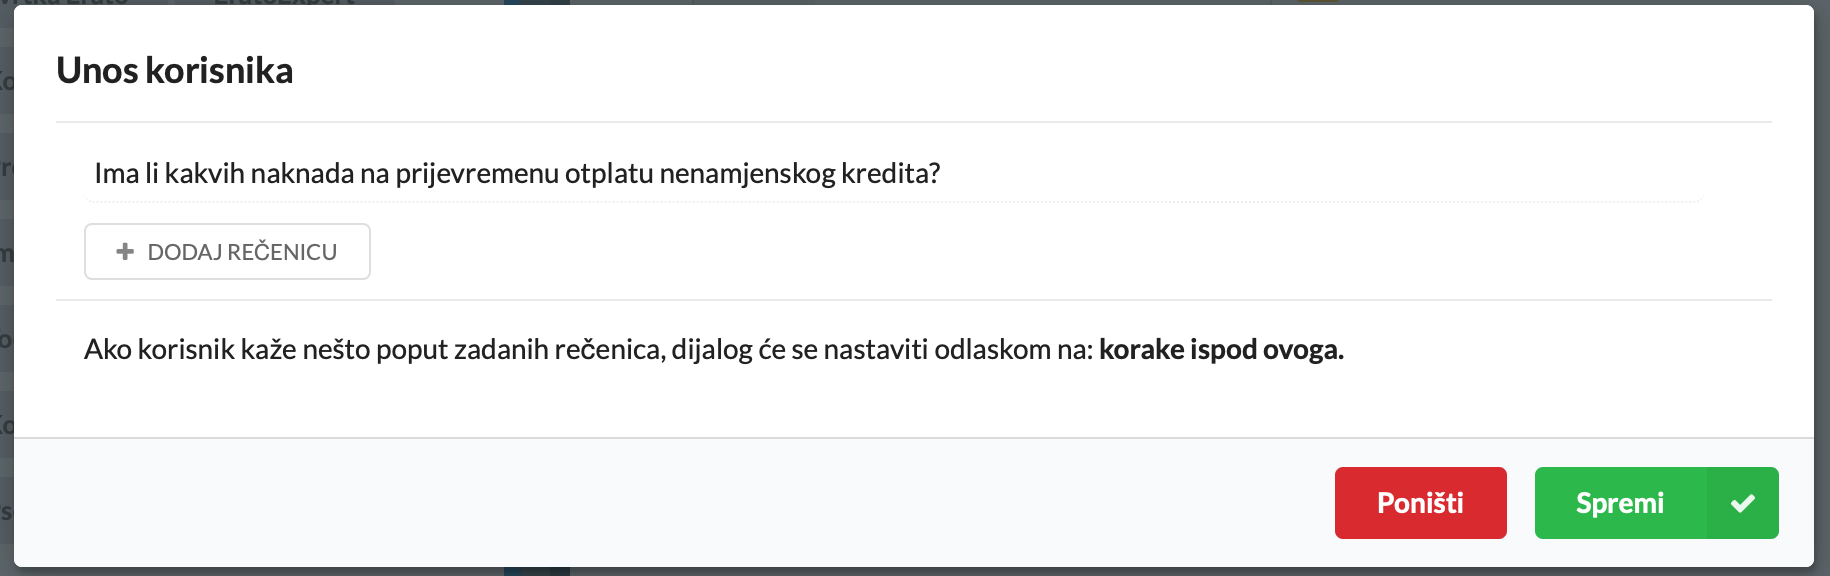
Task: Focus the sentence input field's empty area
Action: coord(1300,174)
